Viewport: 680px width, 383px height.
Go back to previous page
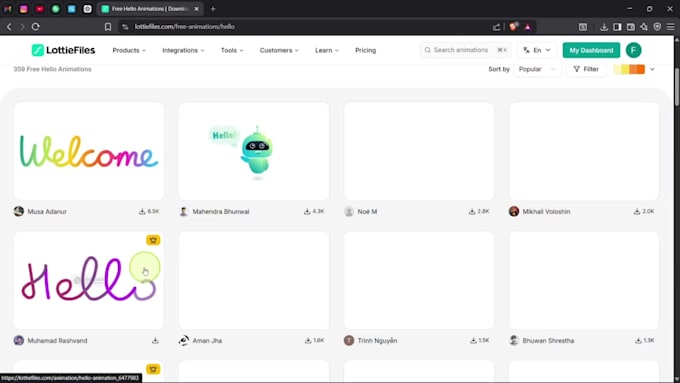(9, 26)
